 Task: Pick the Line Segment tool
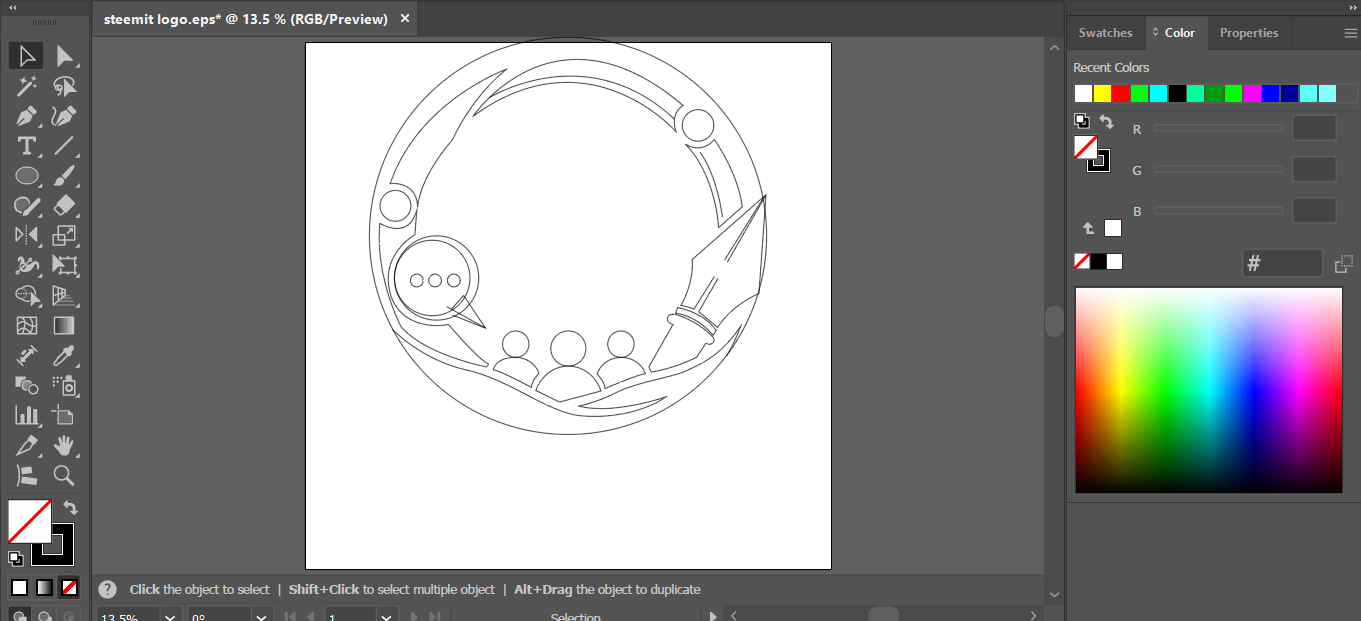click(65, 146)
